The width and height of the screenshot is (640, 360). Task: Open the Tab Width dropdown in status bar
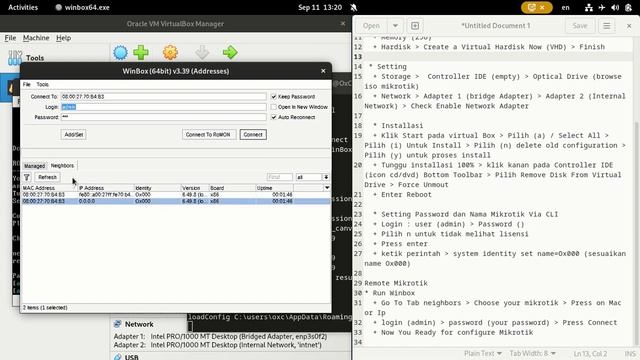point(533,353)
